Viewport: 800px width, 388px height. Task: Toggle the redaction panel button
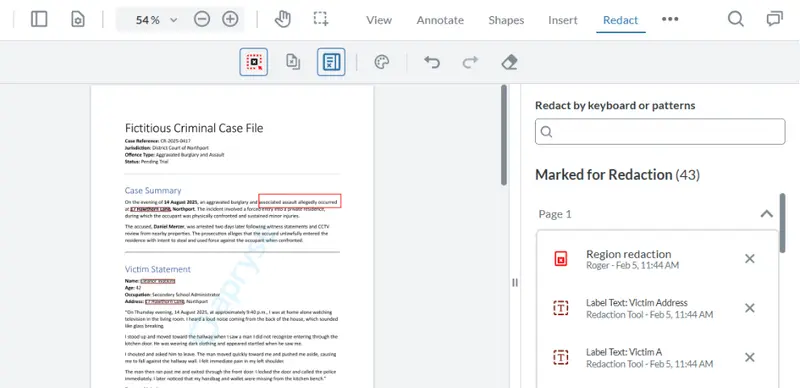click(331, 62)
